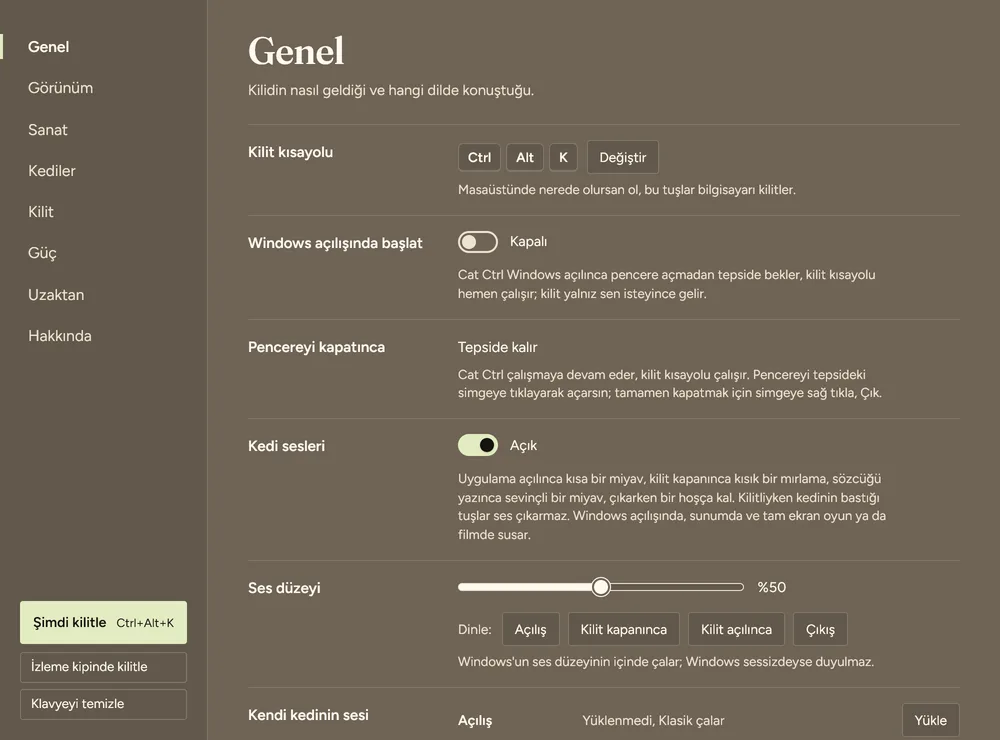Open the Genel settings section
Image resolution: width=1000 pixels, height=740 pixels.
click(x=48, y=47)
